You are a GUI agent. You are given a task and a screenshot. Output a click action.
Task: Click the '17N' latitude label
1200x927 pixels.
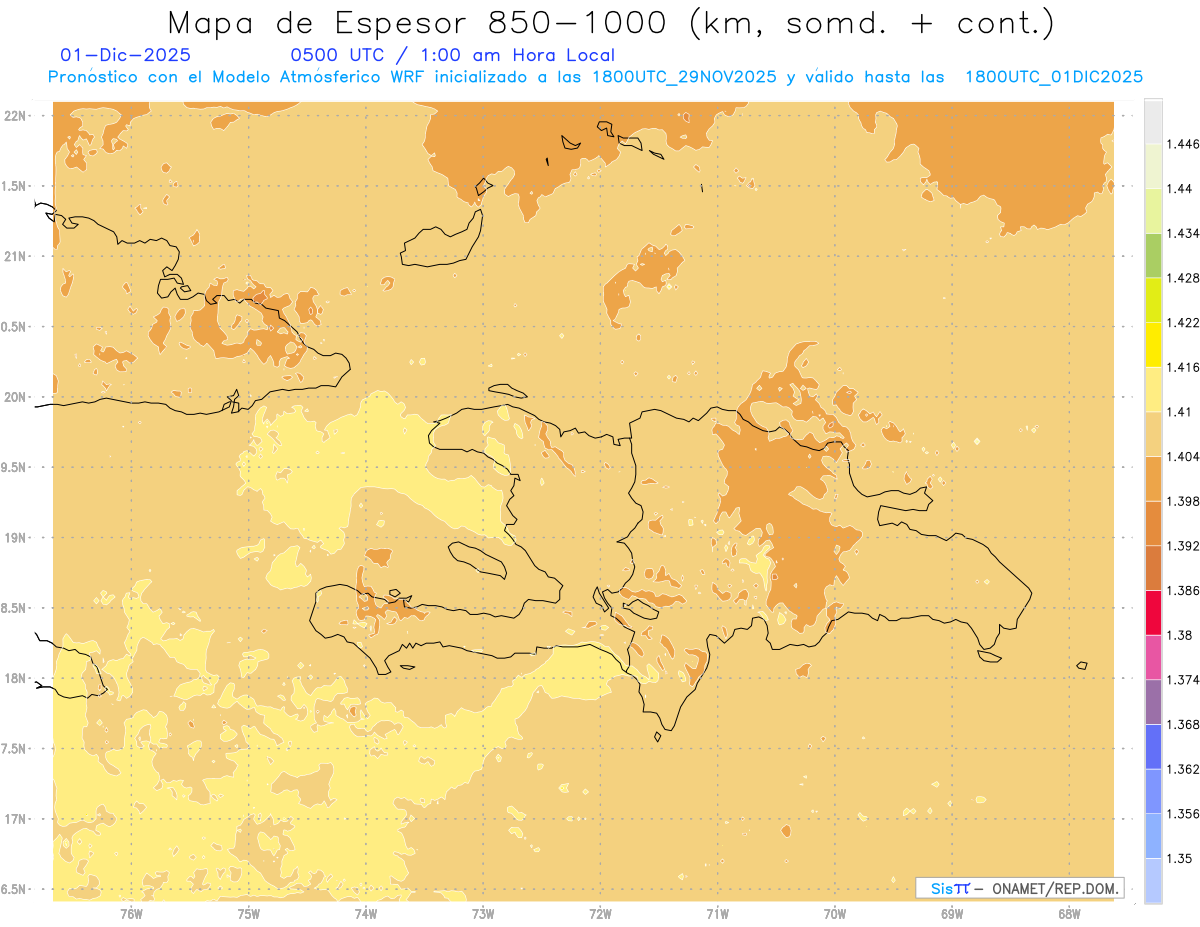point(15,819)
